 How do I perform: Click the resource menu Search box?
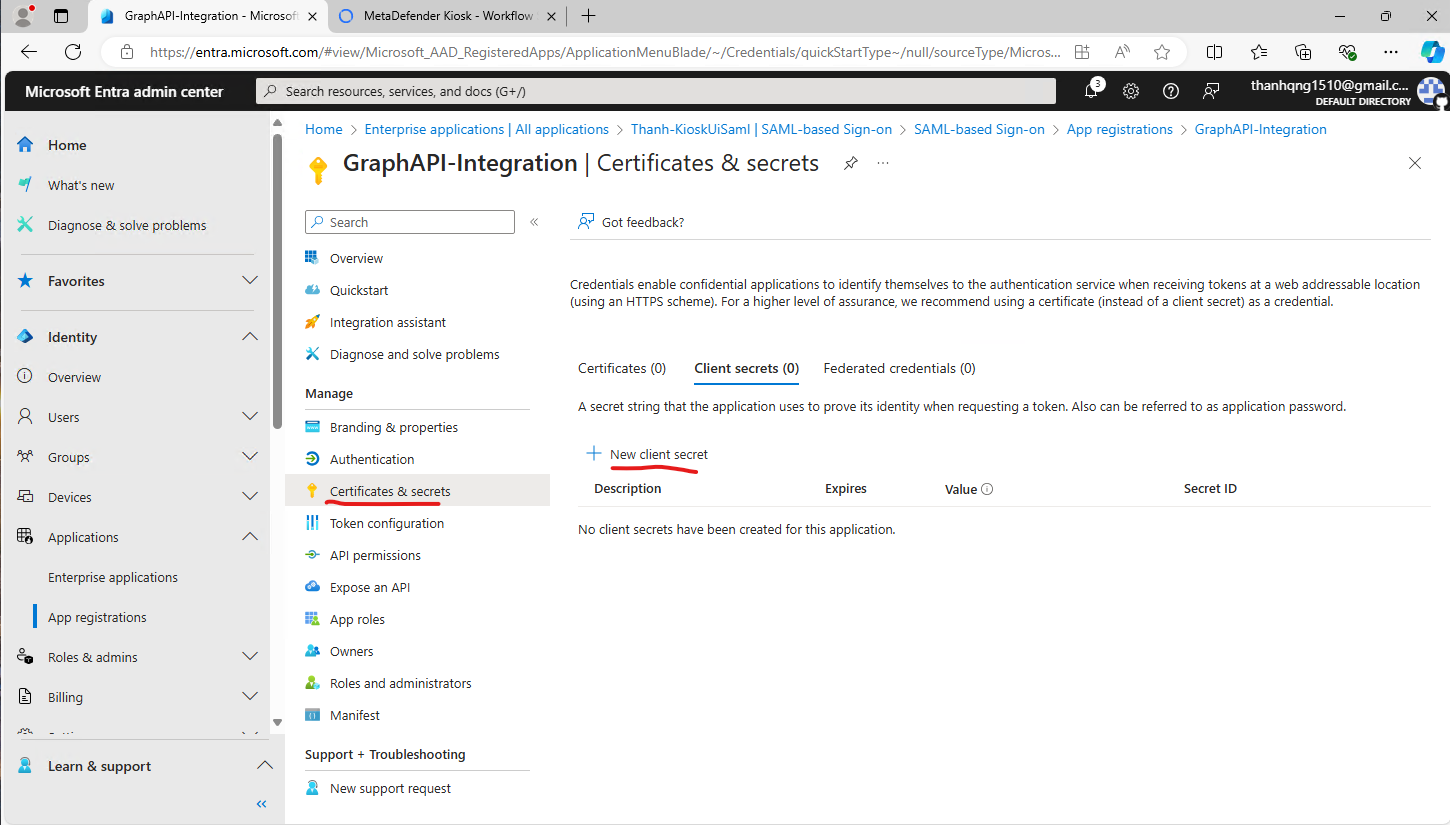pyautogui.click(x=410, y=222)
